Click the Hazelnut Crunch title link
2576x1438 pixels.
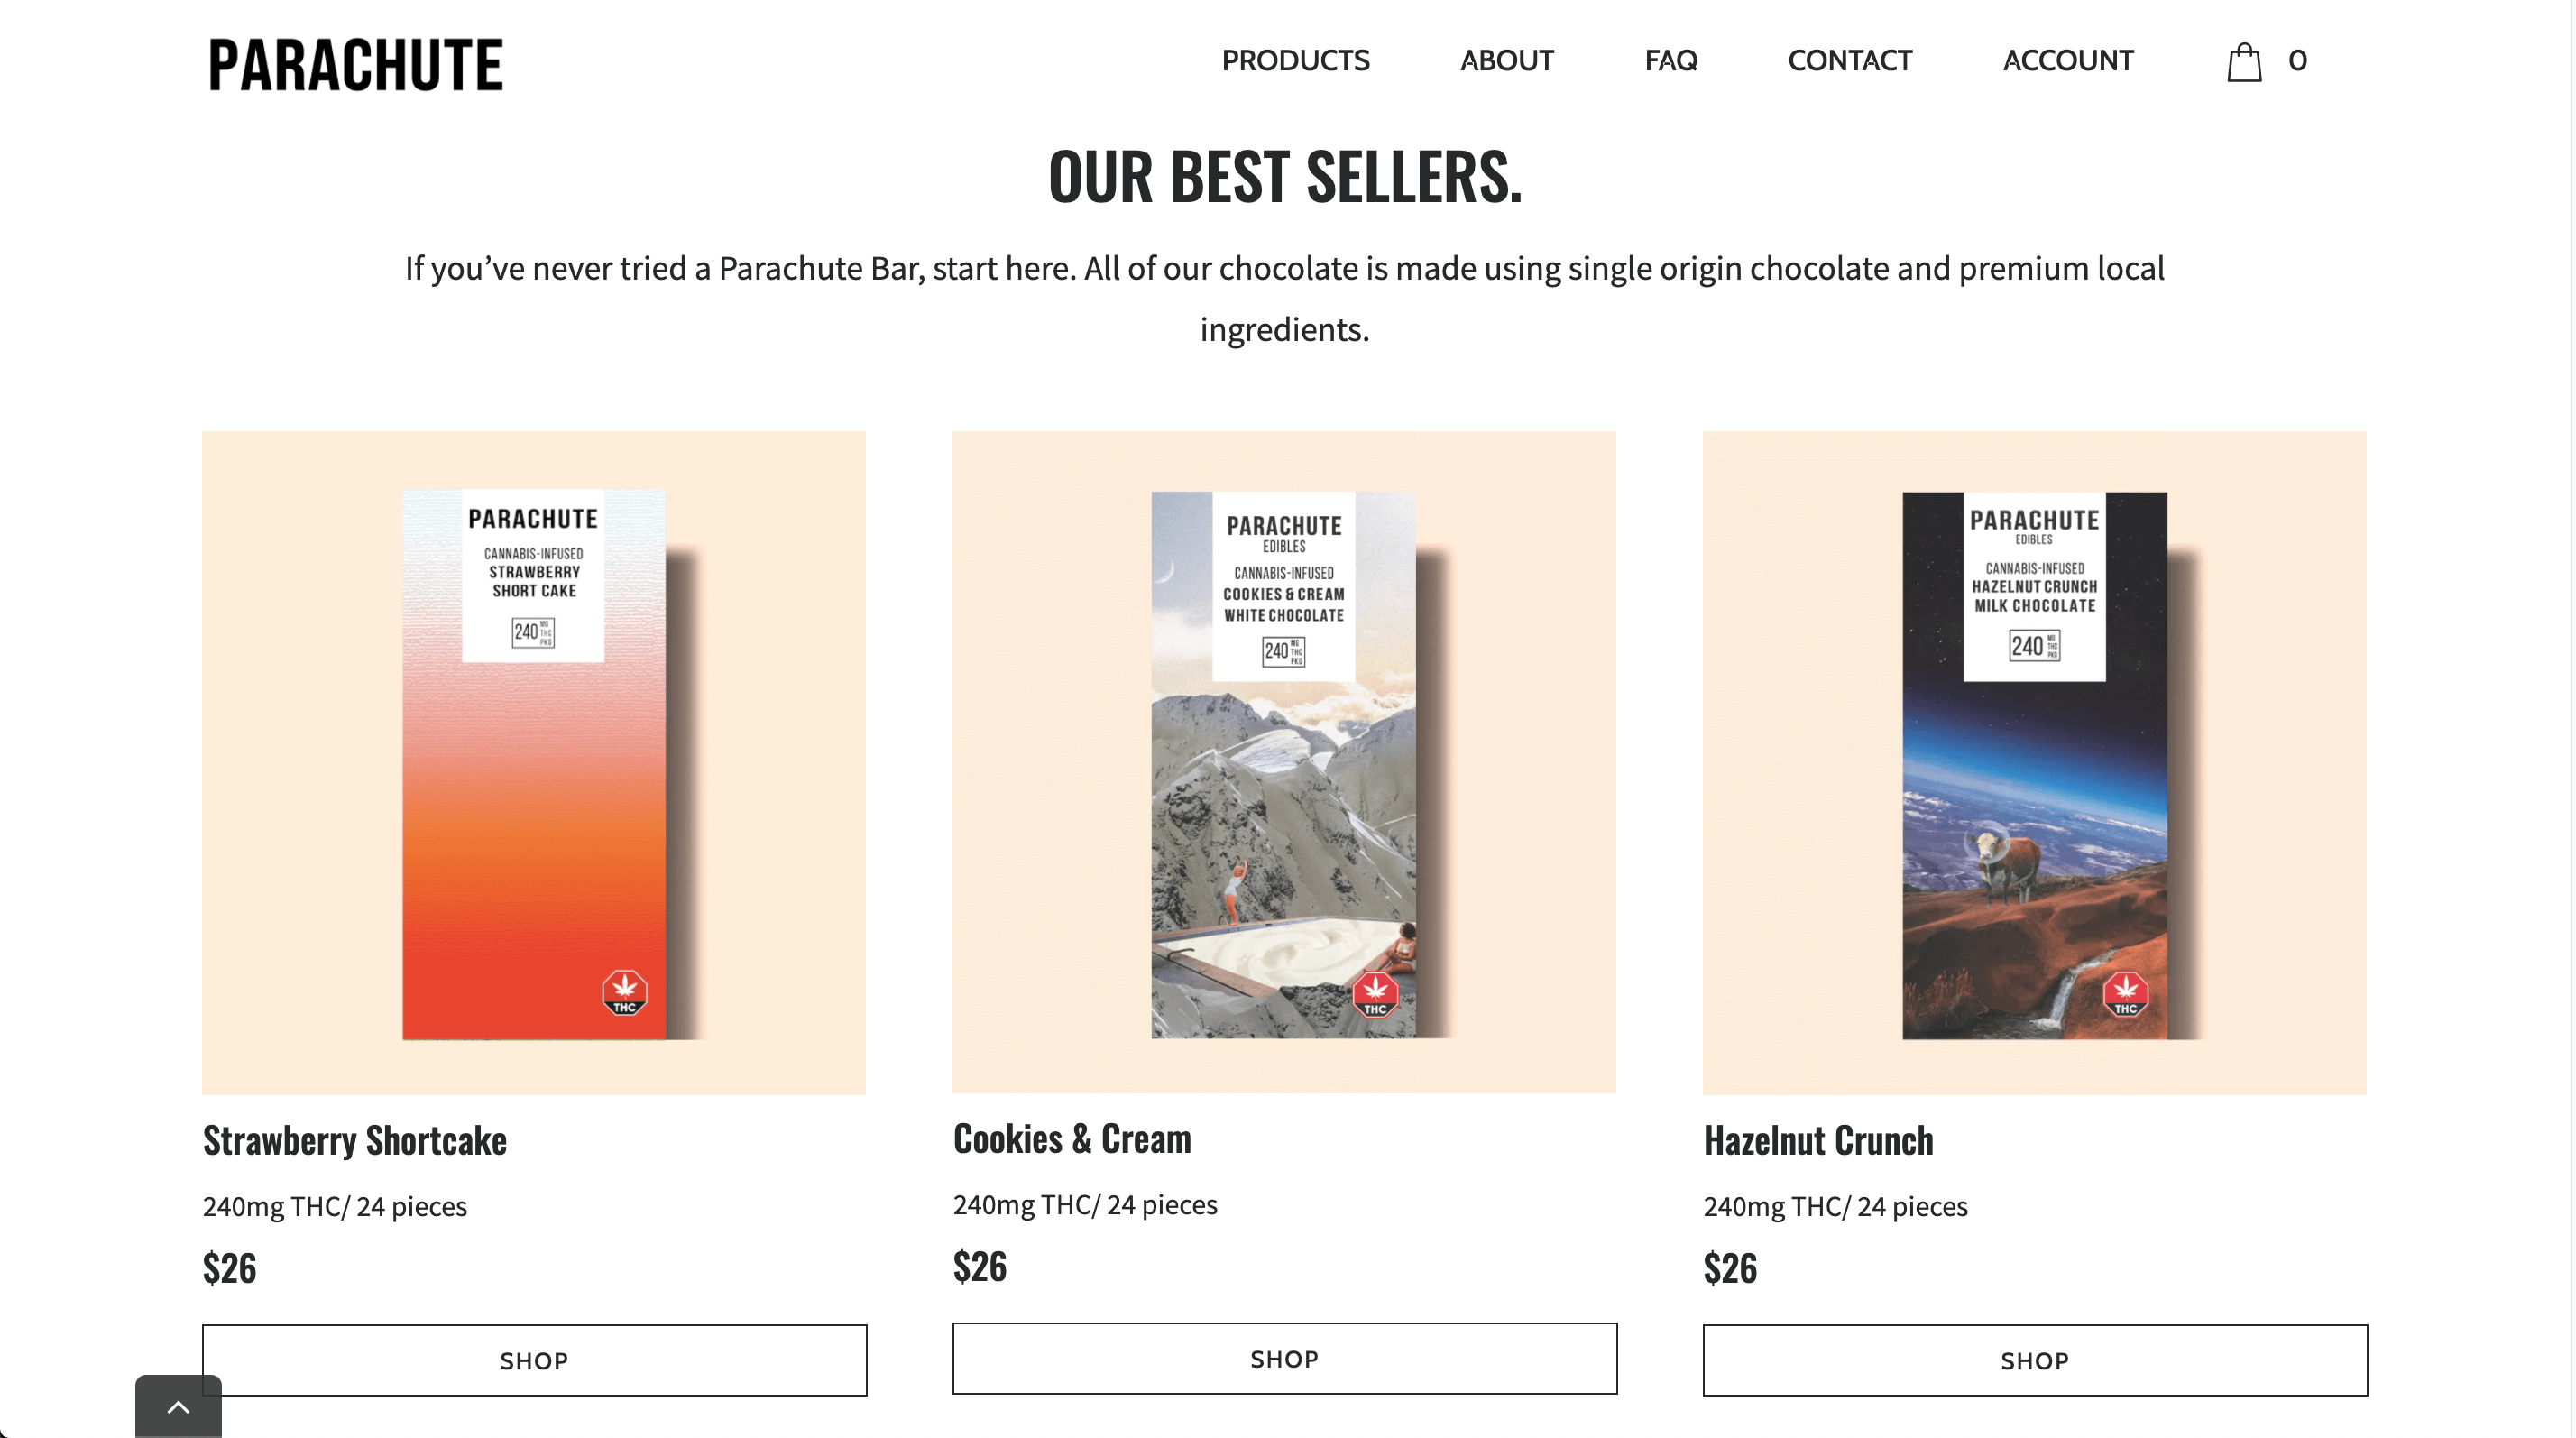(1818, 1141)
